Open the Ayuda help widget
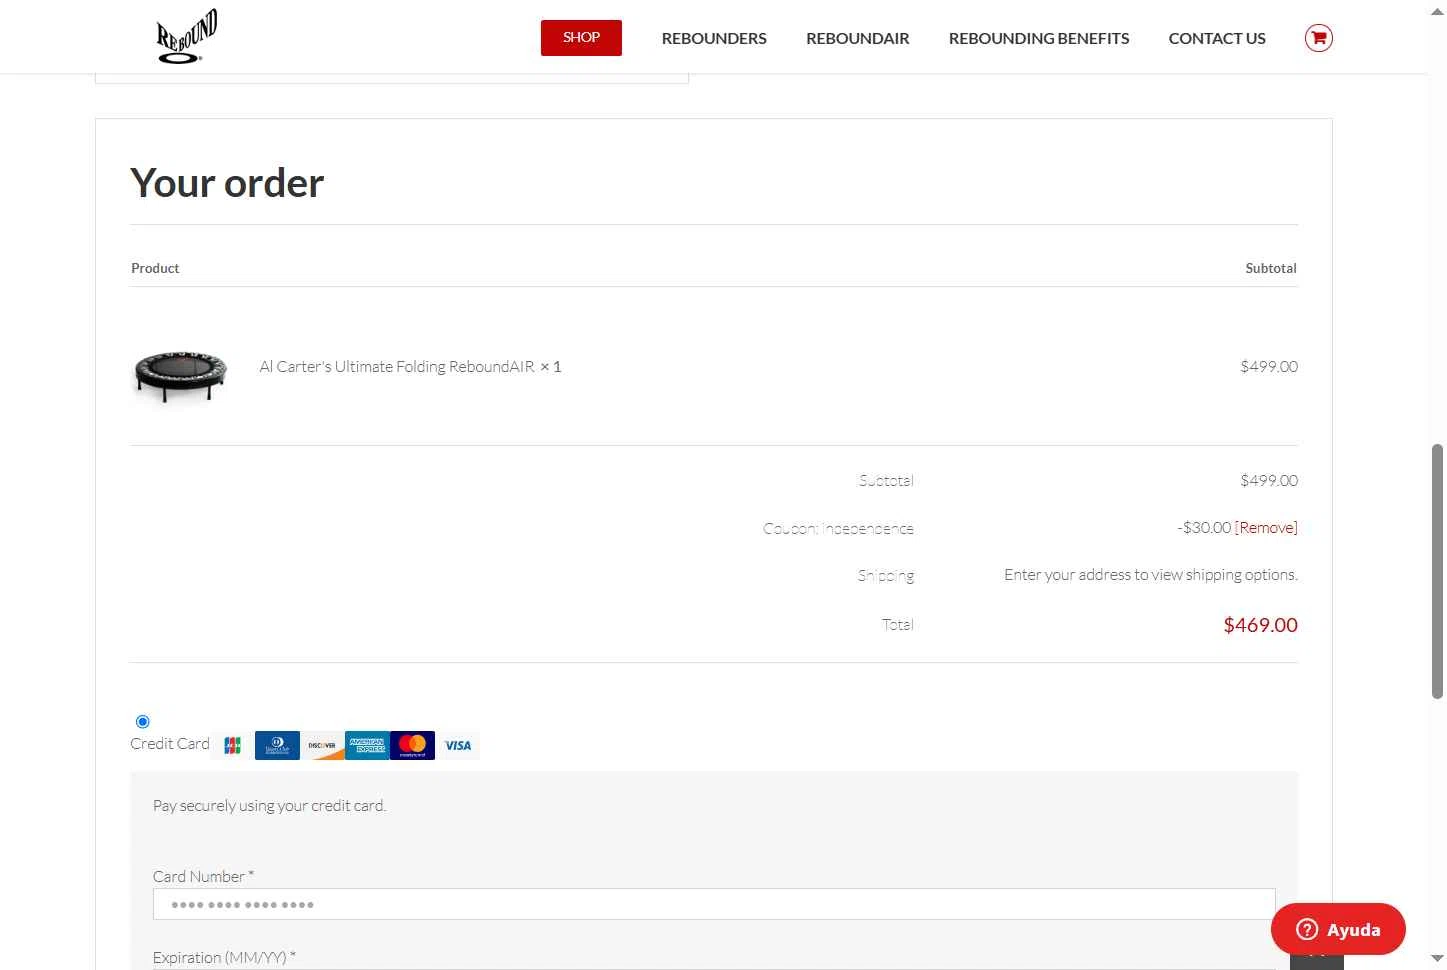 [1338, 930]
